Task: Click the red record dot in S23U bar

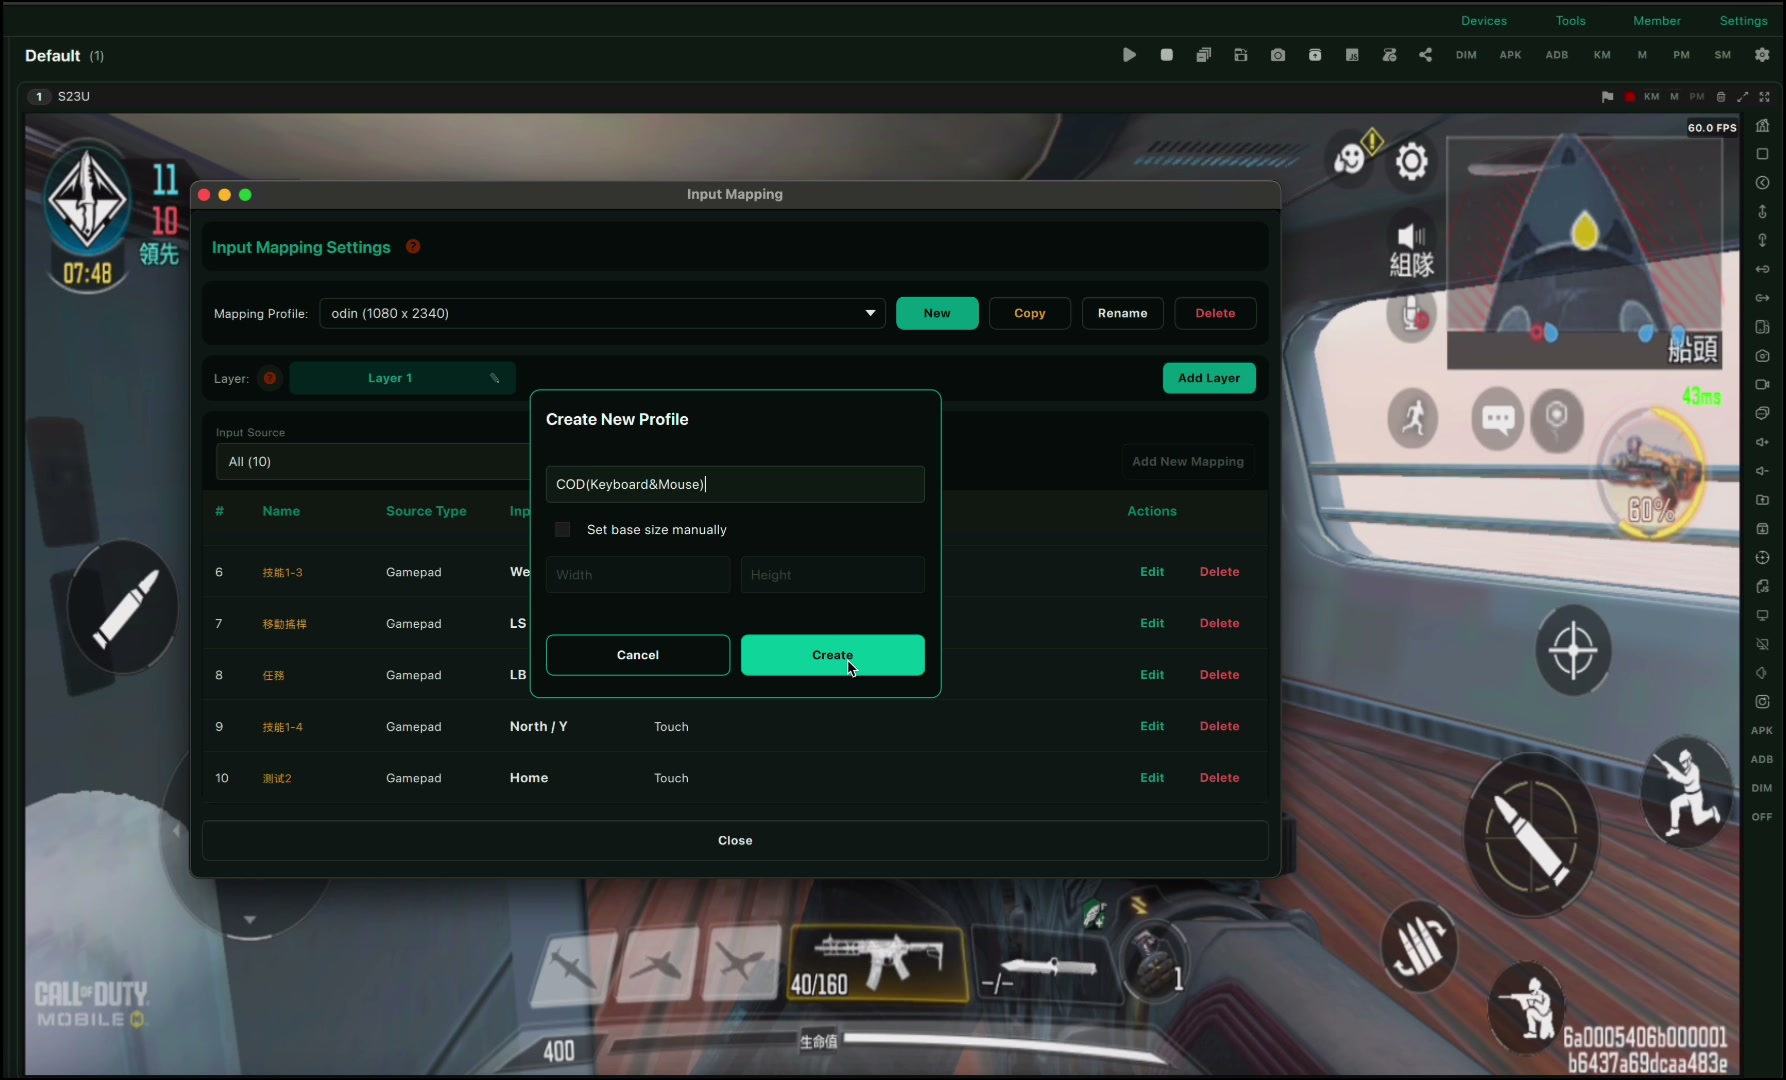Action: pos(1630,97)
